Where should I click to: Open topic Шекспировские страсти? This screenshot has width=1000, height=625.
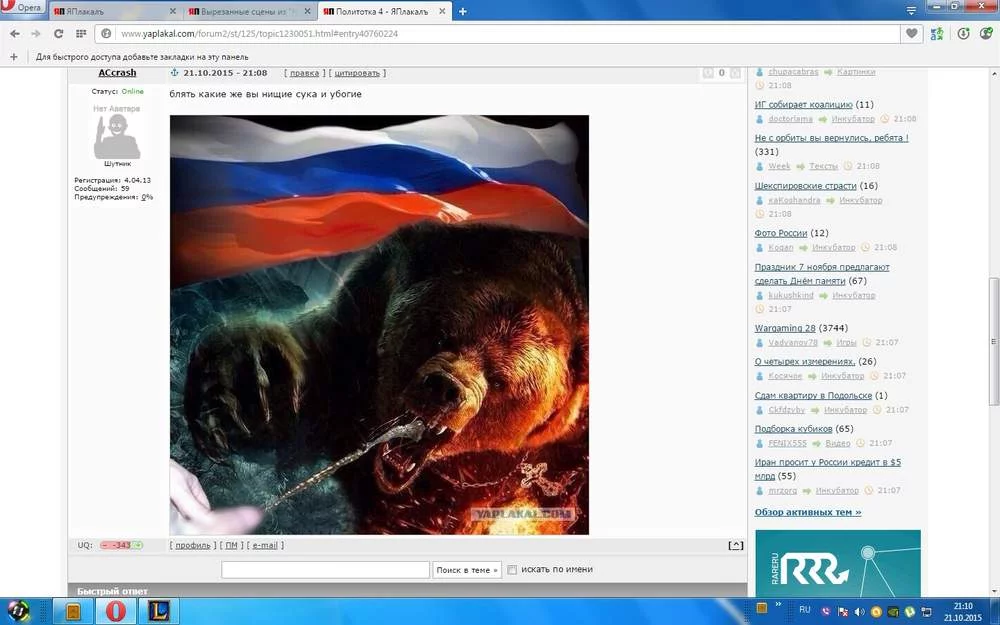pyautogui.click(x=805, y=186)
